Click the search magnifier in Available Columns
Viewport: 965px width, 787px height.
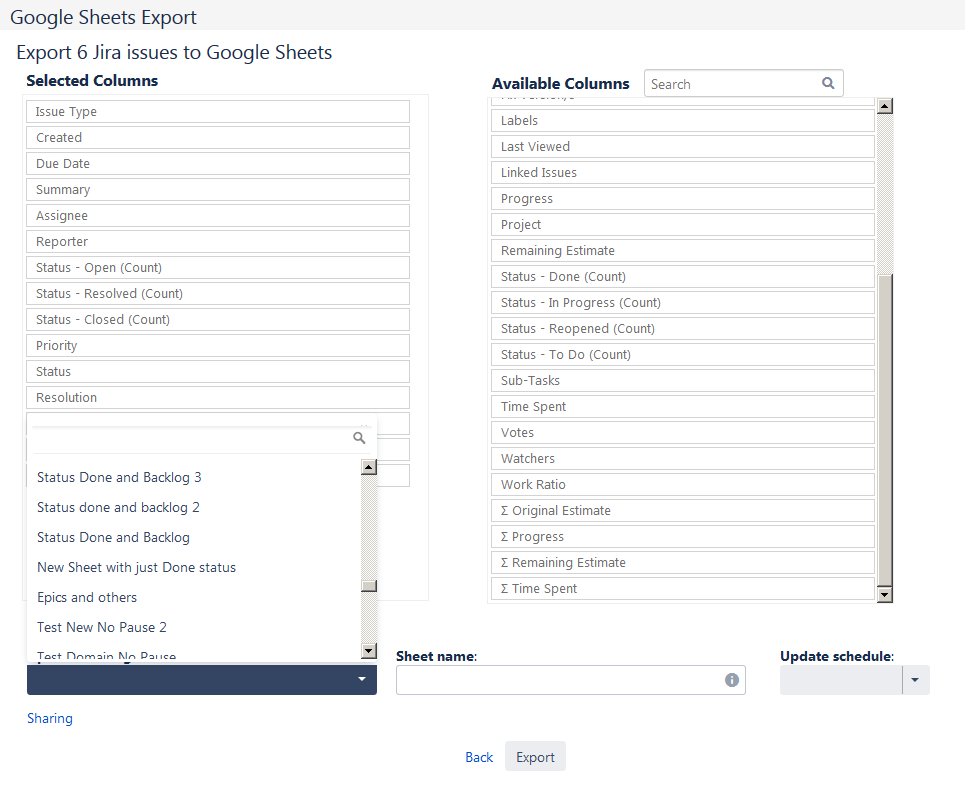(x=828, y=84)
